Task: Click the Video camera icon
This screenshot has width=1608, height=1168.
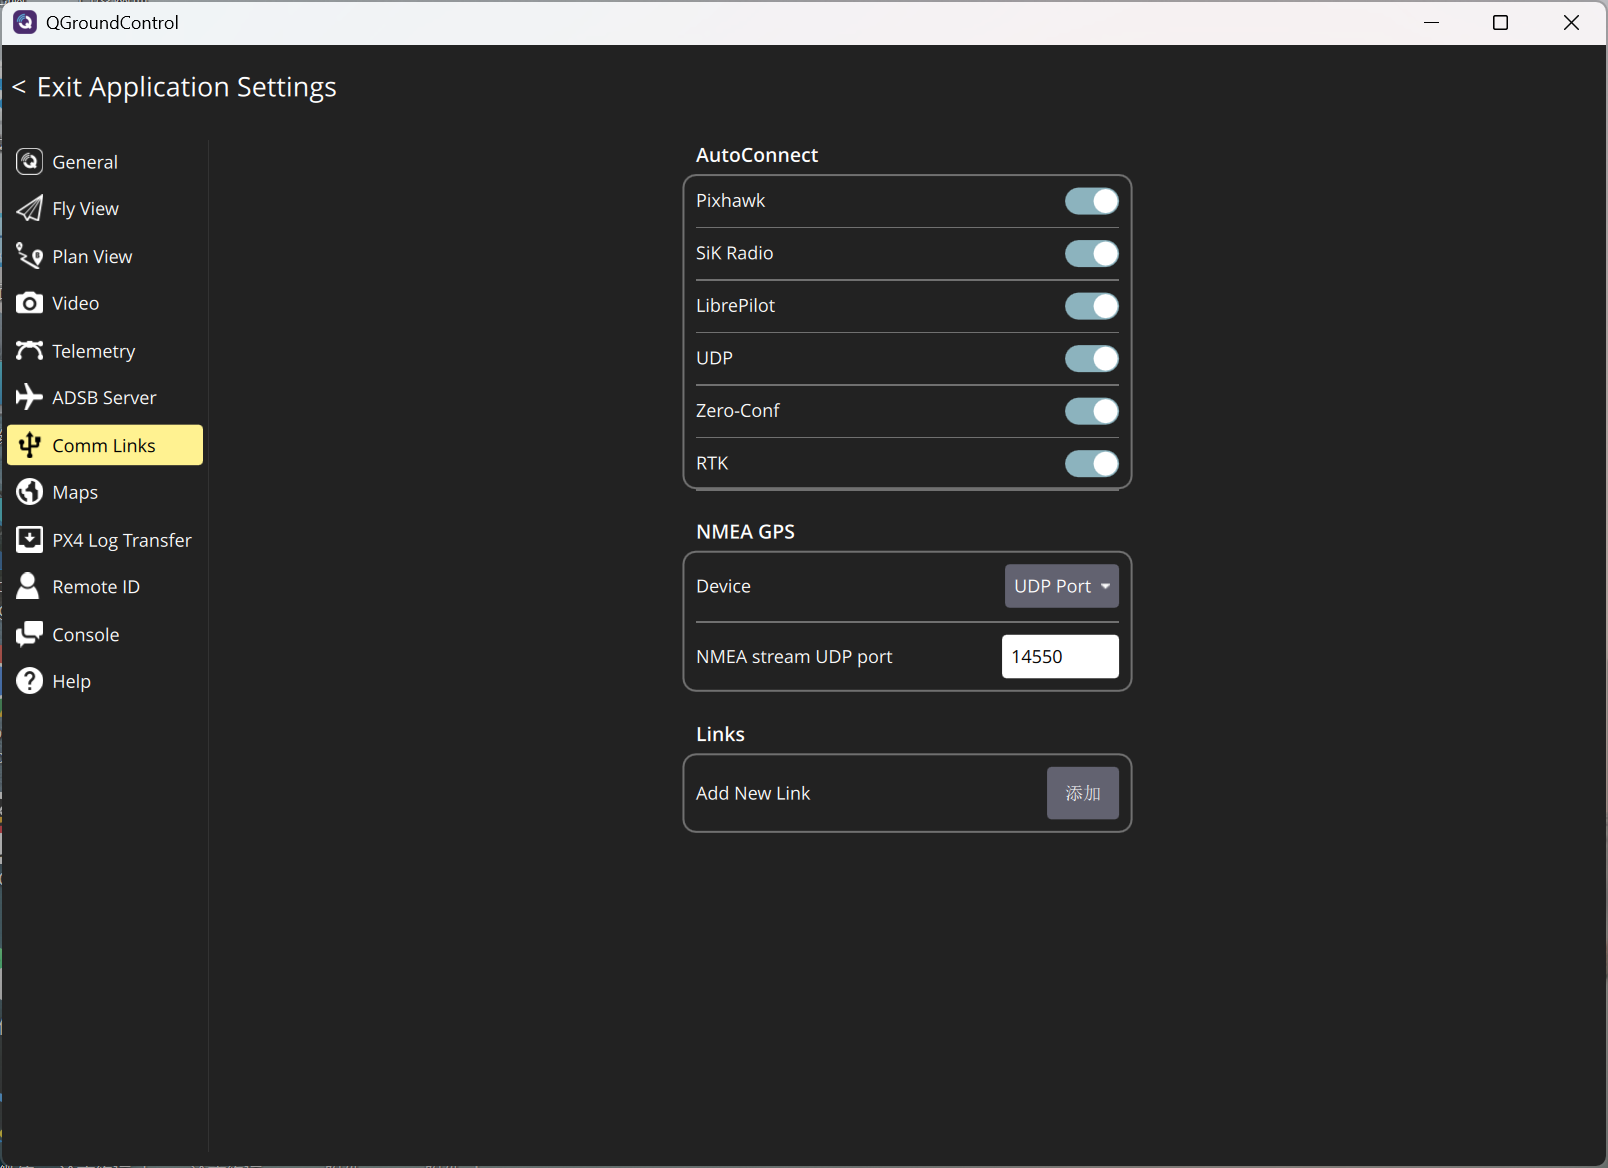Action: (29, 303)
